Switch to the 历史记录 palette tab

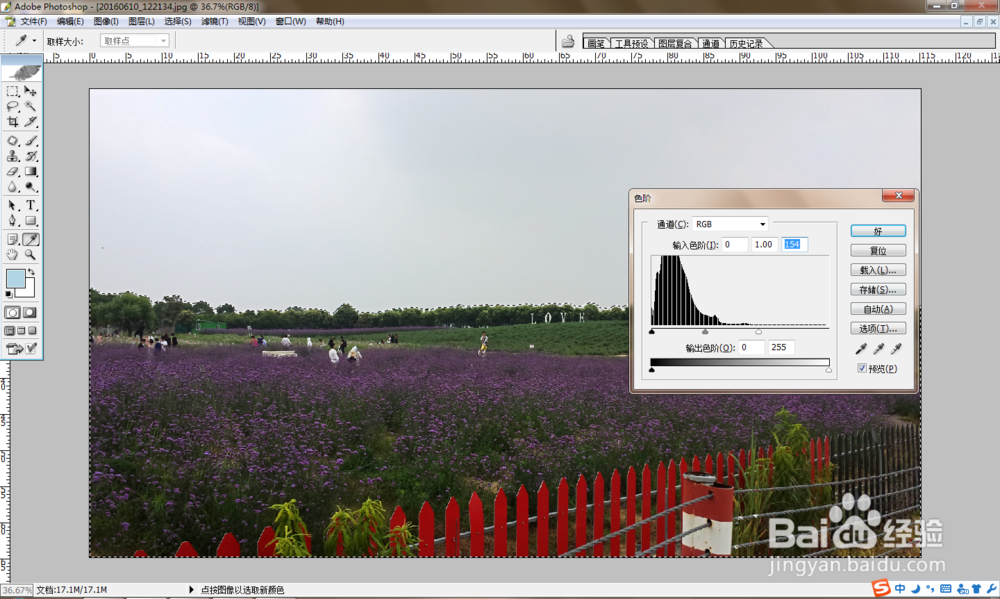(746, 43)
